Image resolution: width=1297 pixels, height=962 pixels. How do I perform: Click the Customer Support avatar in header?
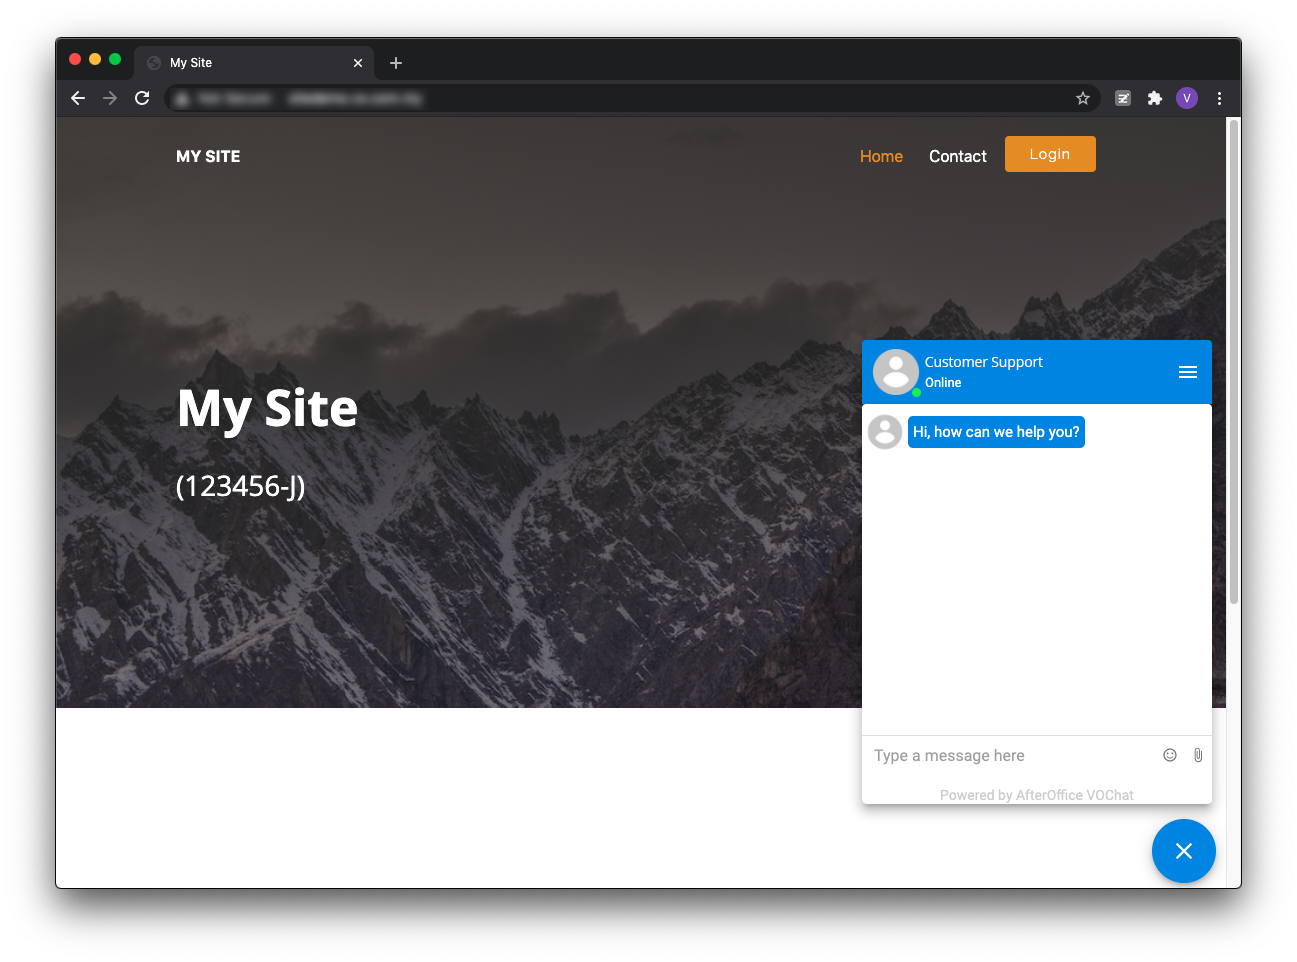[895, 372]
